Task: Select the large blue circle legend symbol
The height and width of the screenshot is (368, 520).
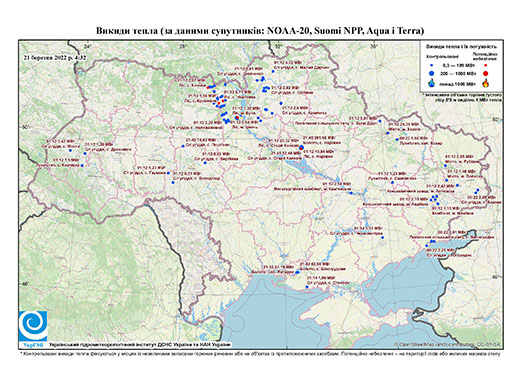Action: point(432,73)
